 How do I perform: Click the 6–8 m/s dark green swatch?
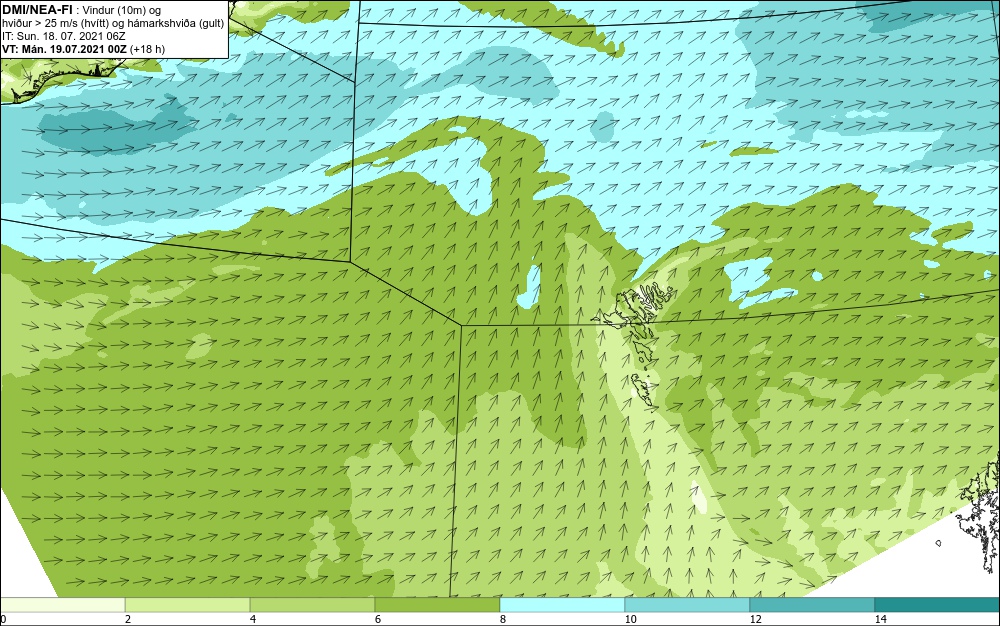[x=438, y=605]
